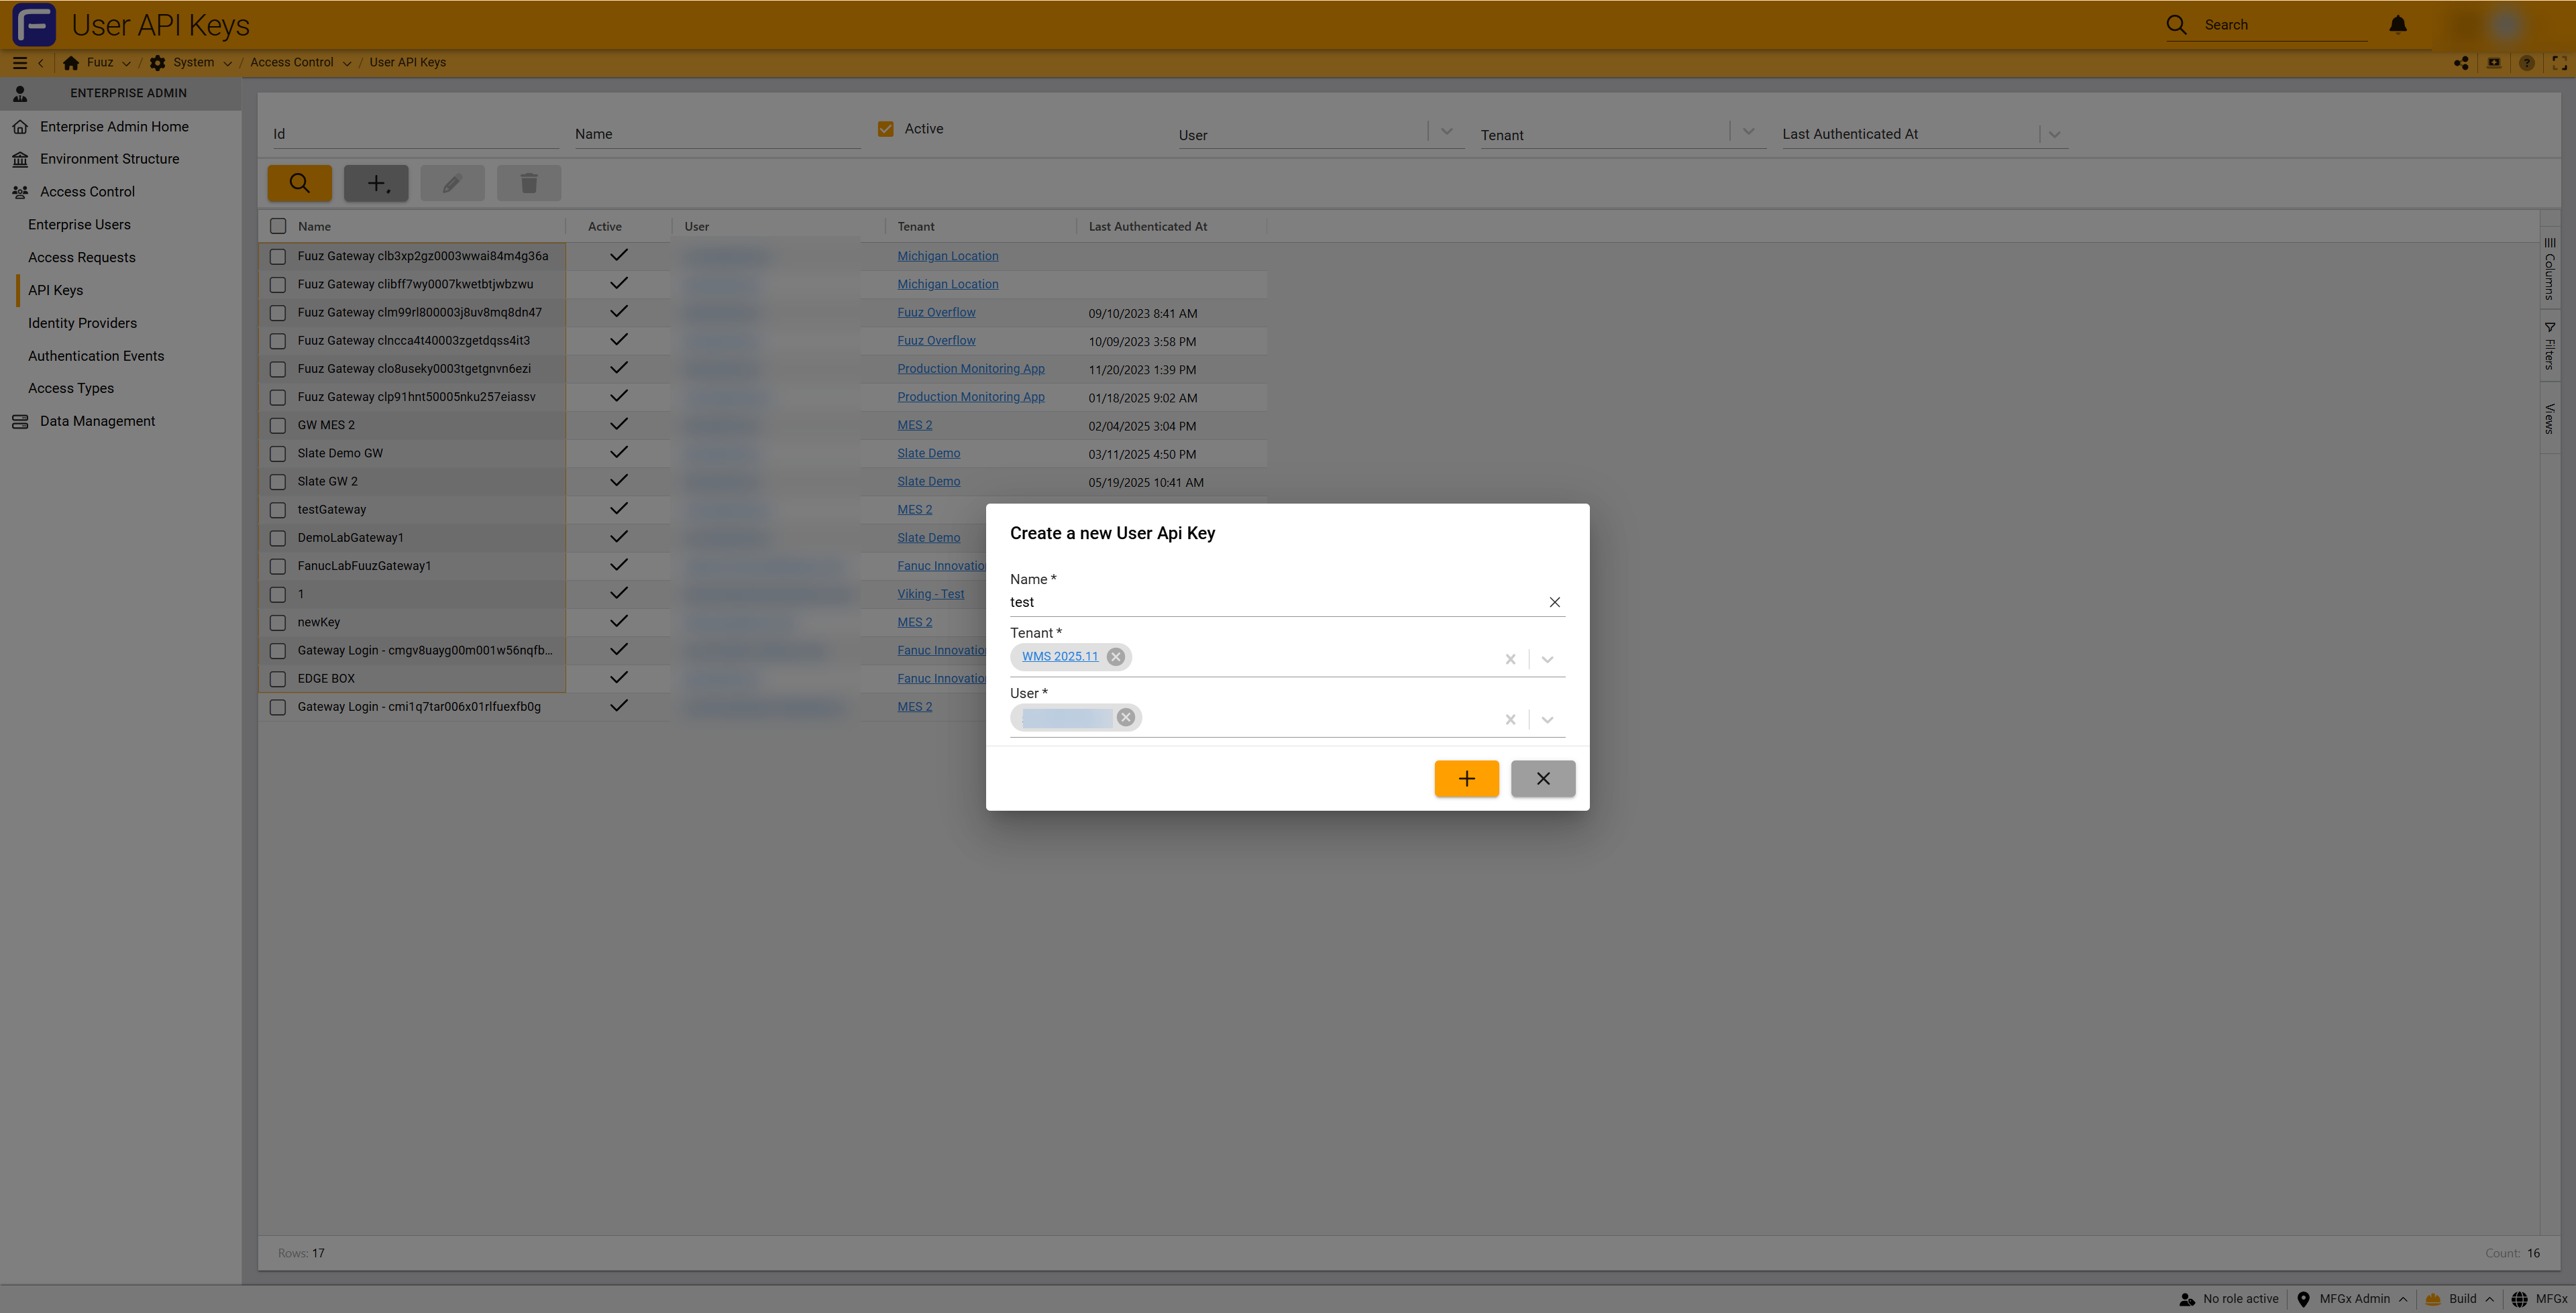Click the orange search button in toolbar
The image size is (2576, 1313).
coord(299,183)
